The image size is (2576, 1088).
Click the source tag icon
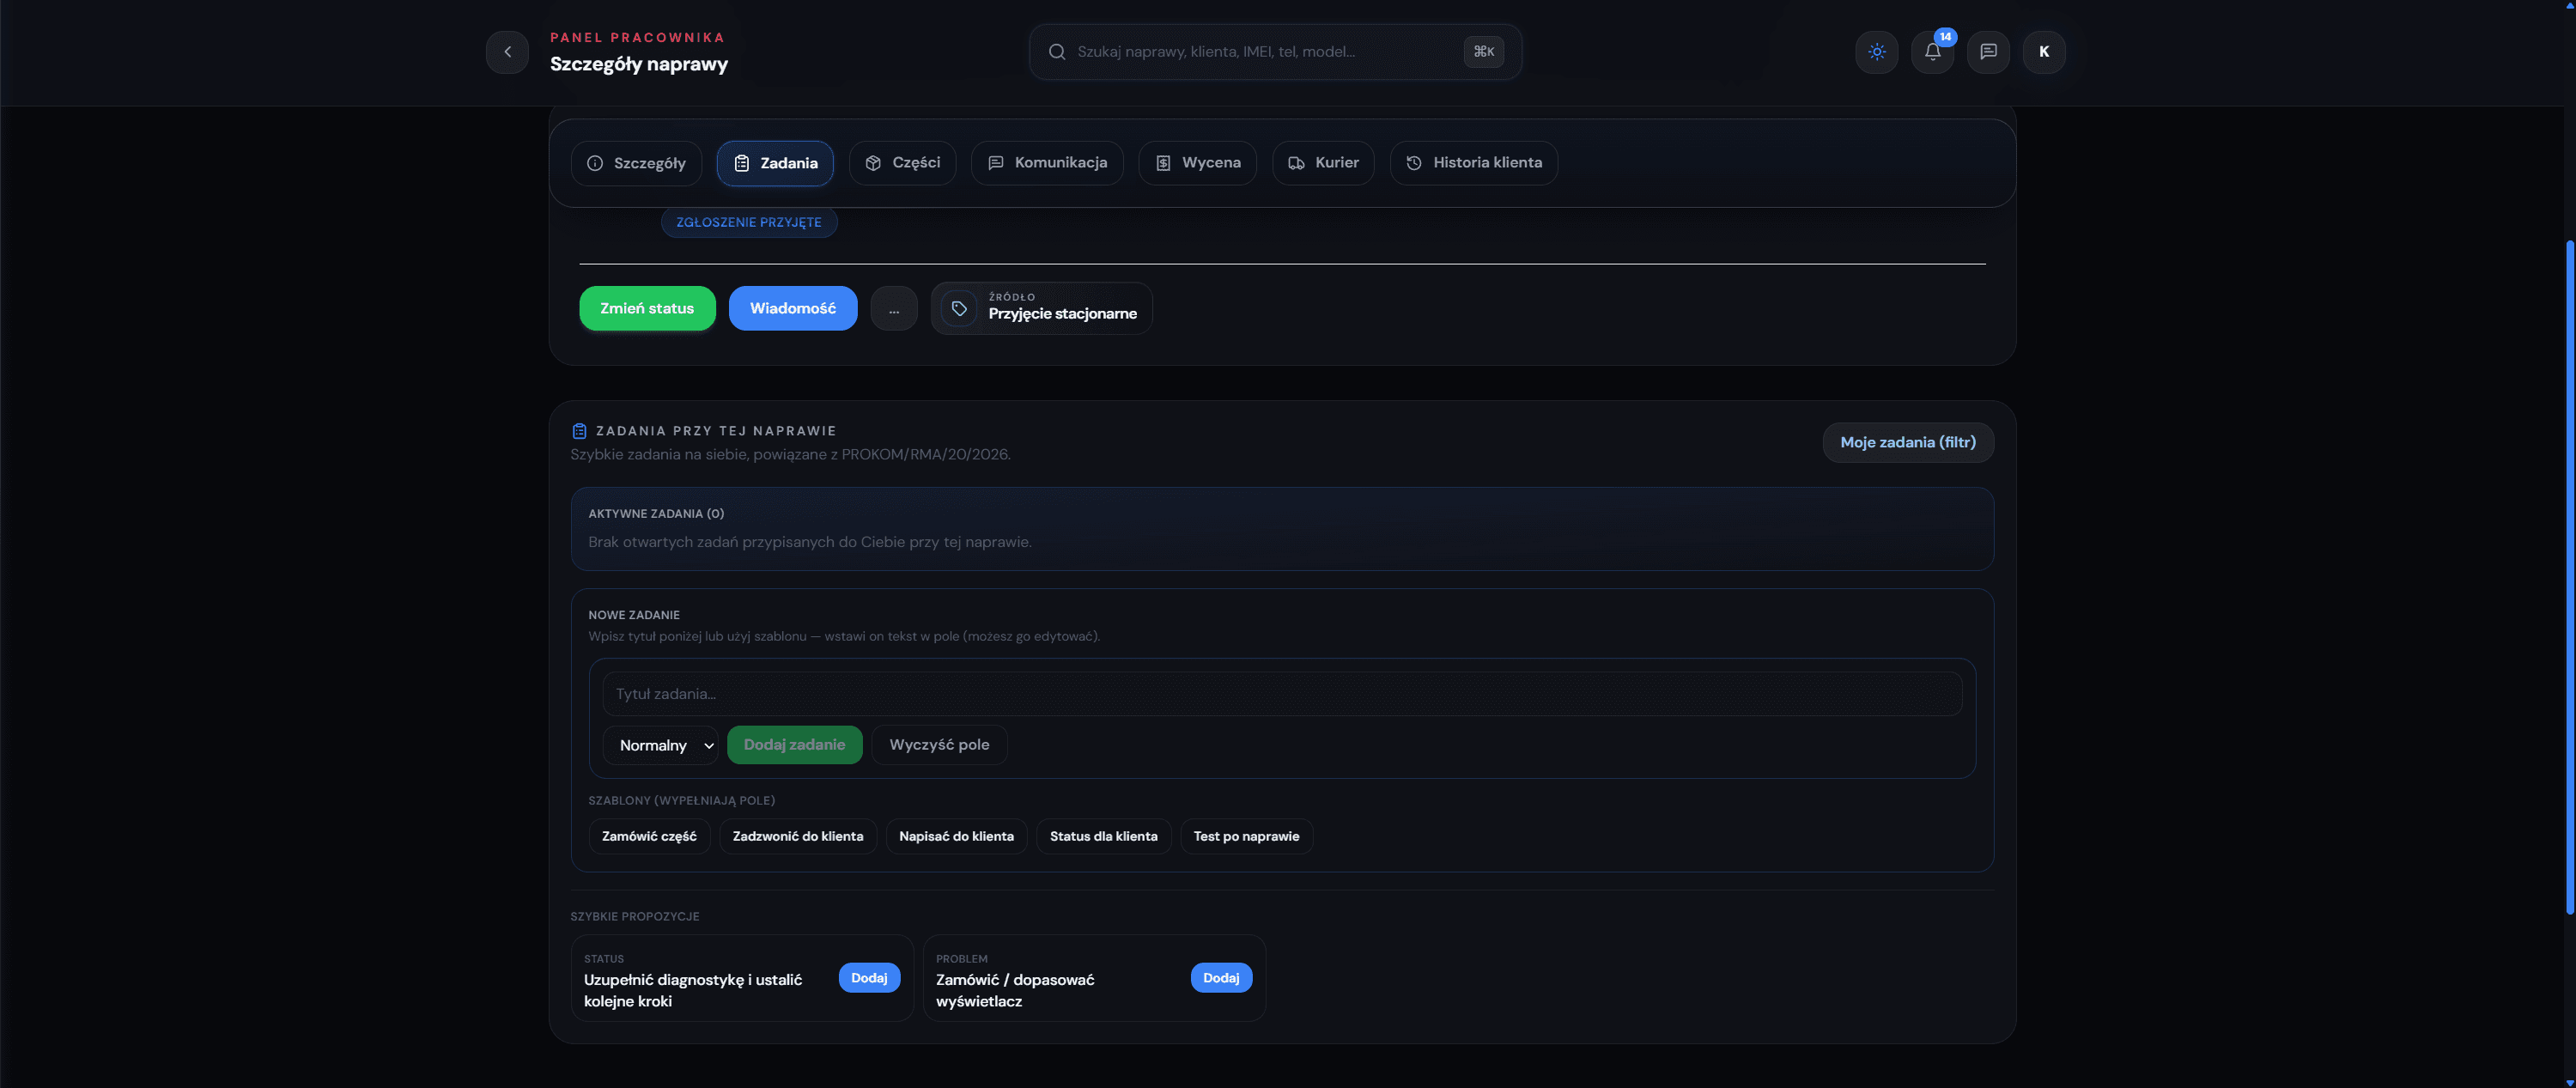pos(959,309)
